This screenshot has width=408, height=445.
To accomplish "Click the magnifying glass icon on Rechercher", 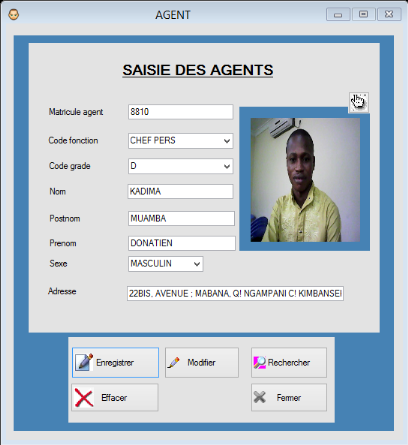I will [260, 362].
